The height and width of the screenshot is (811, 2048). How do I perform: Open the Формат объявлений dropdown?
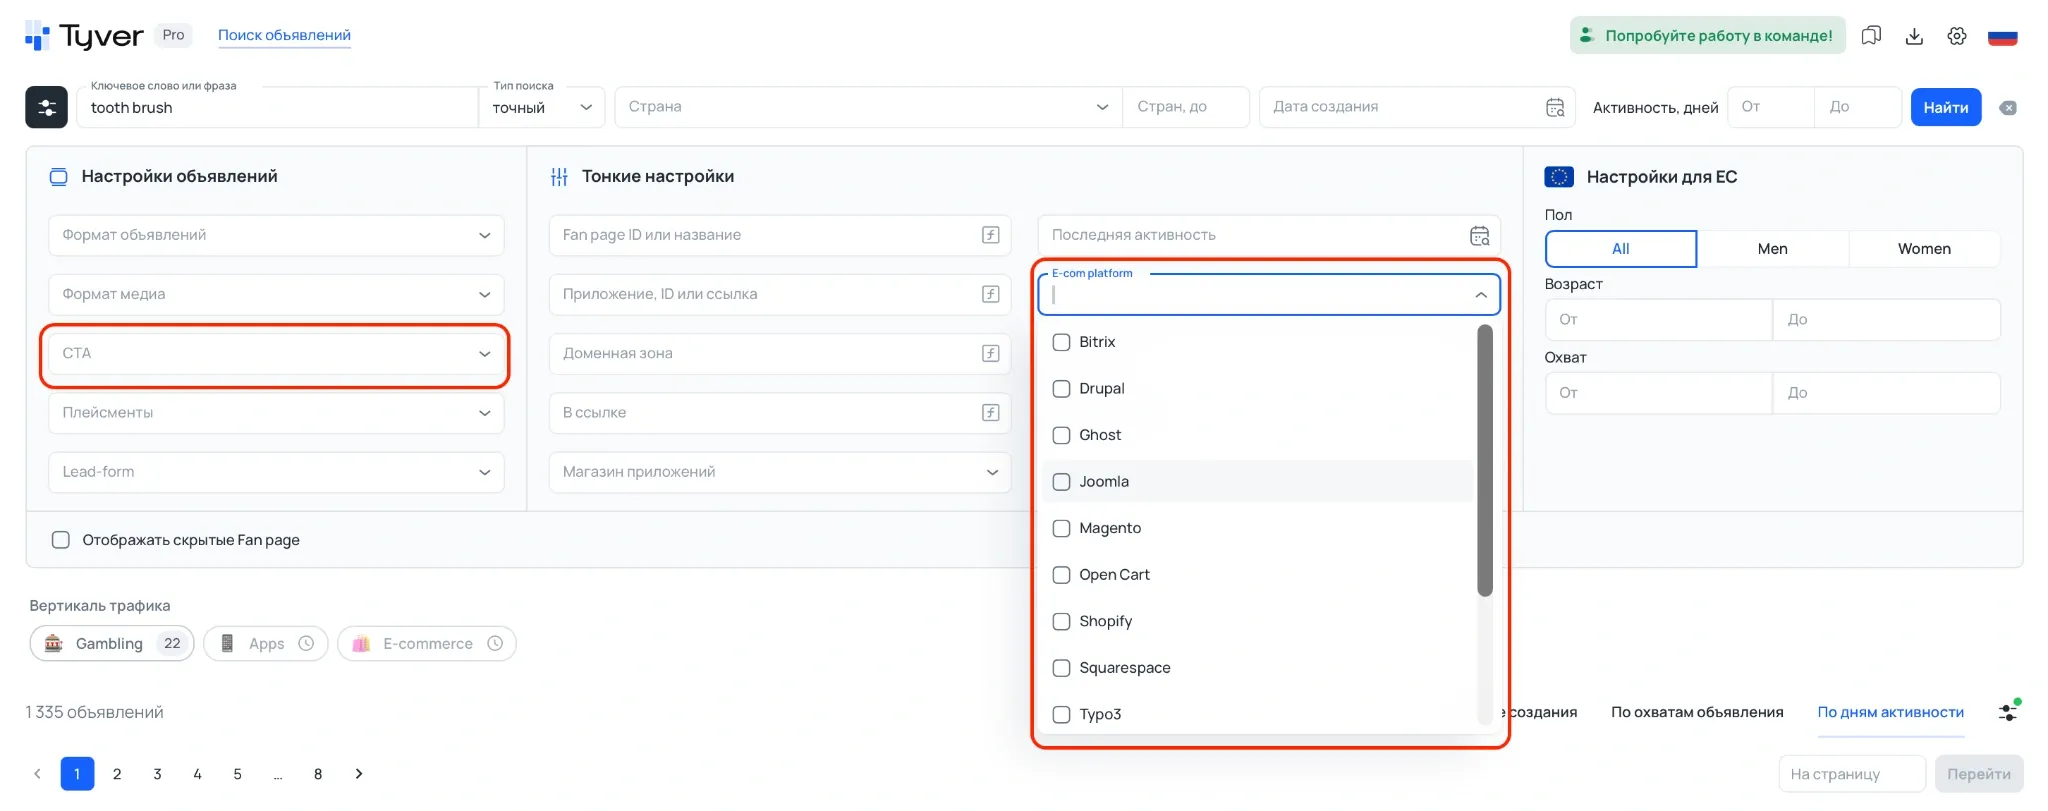click(276, 235)
